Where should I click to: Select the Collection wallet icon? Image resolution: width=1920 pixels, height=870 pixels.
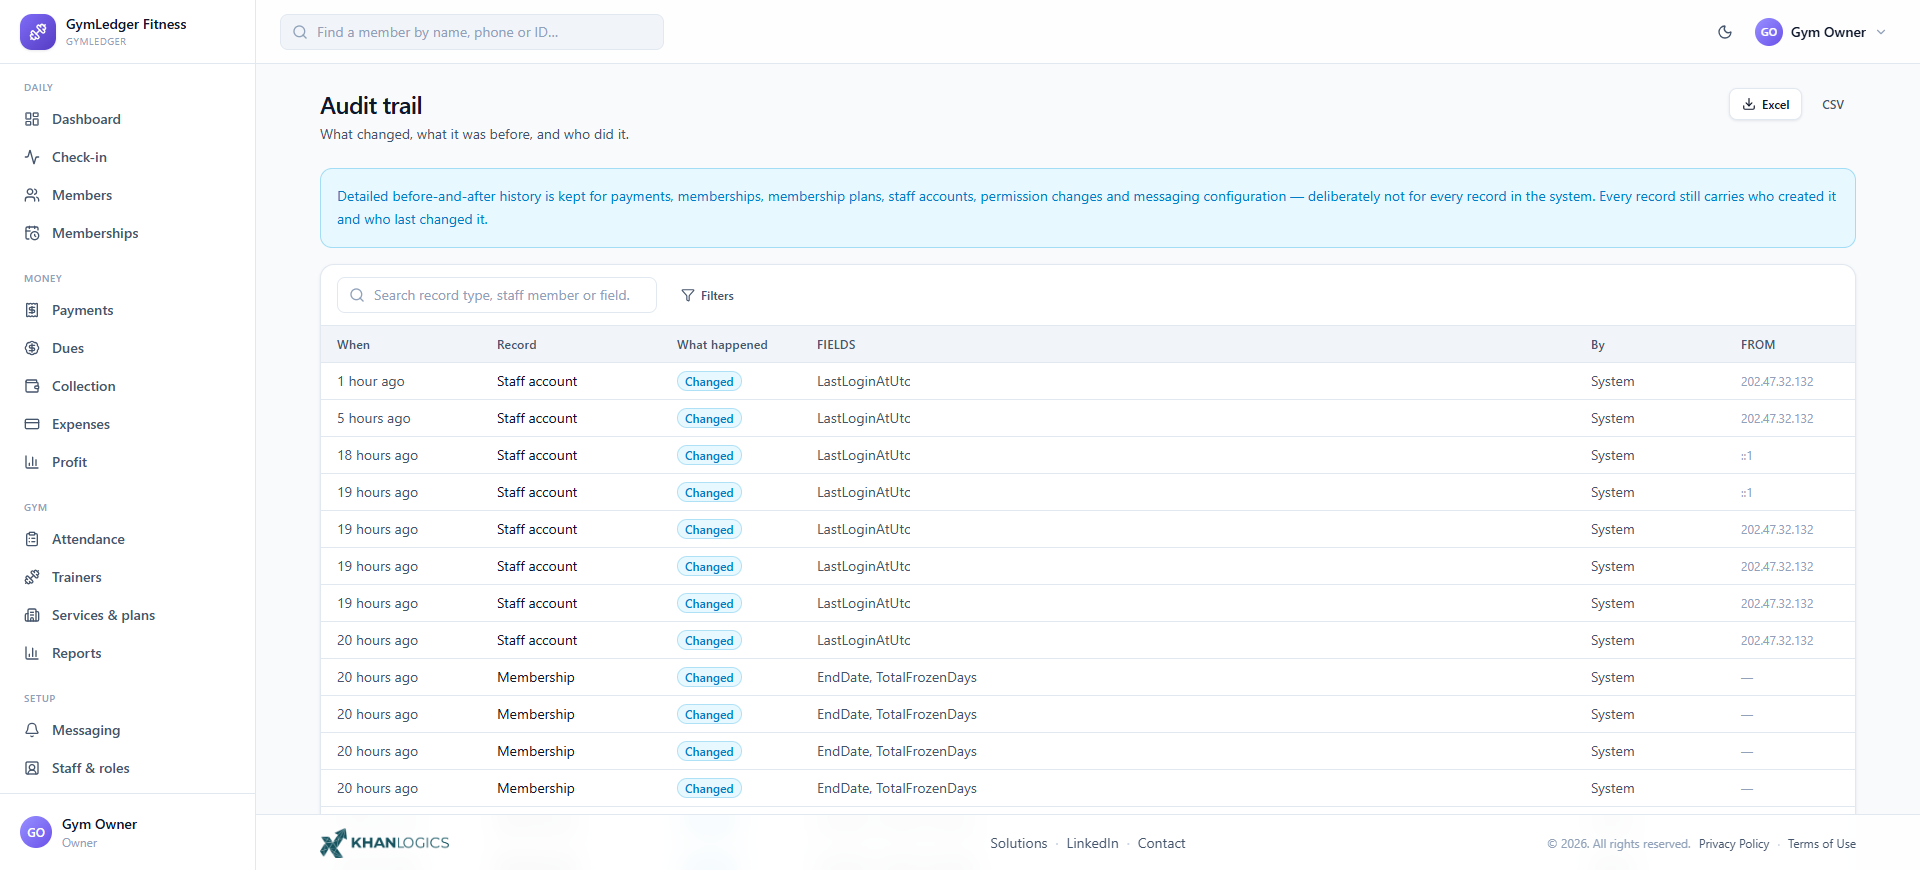point(32,386)
